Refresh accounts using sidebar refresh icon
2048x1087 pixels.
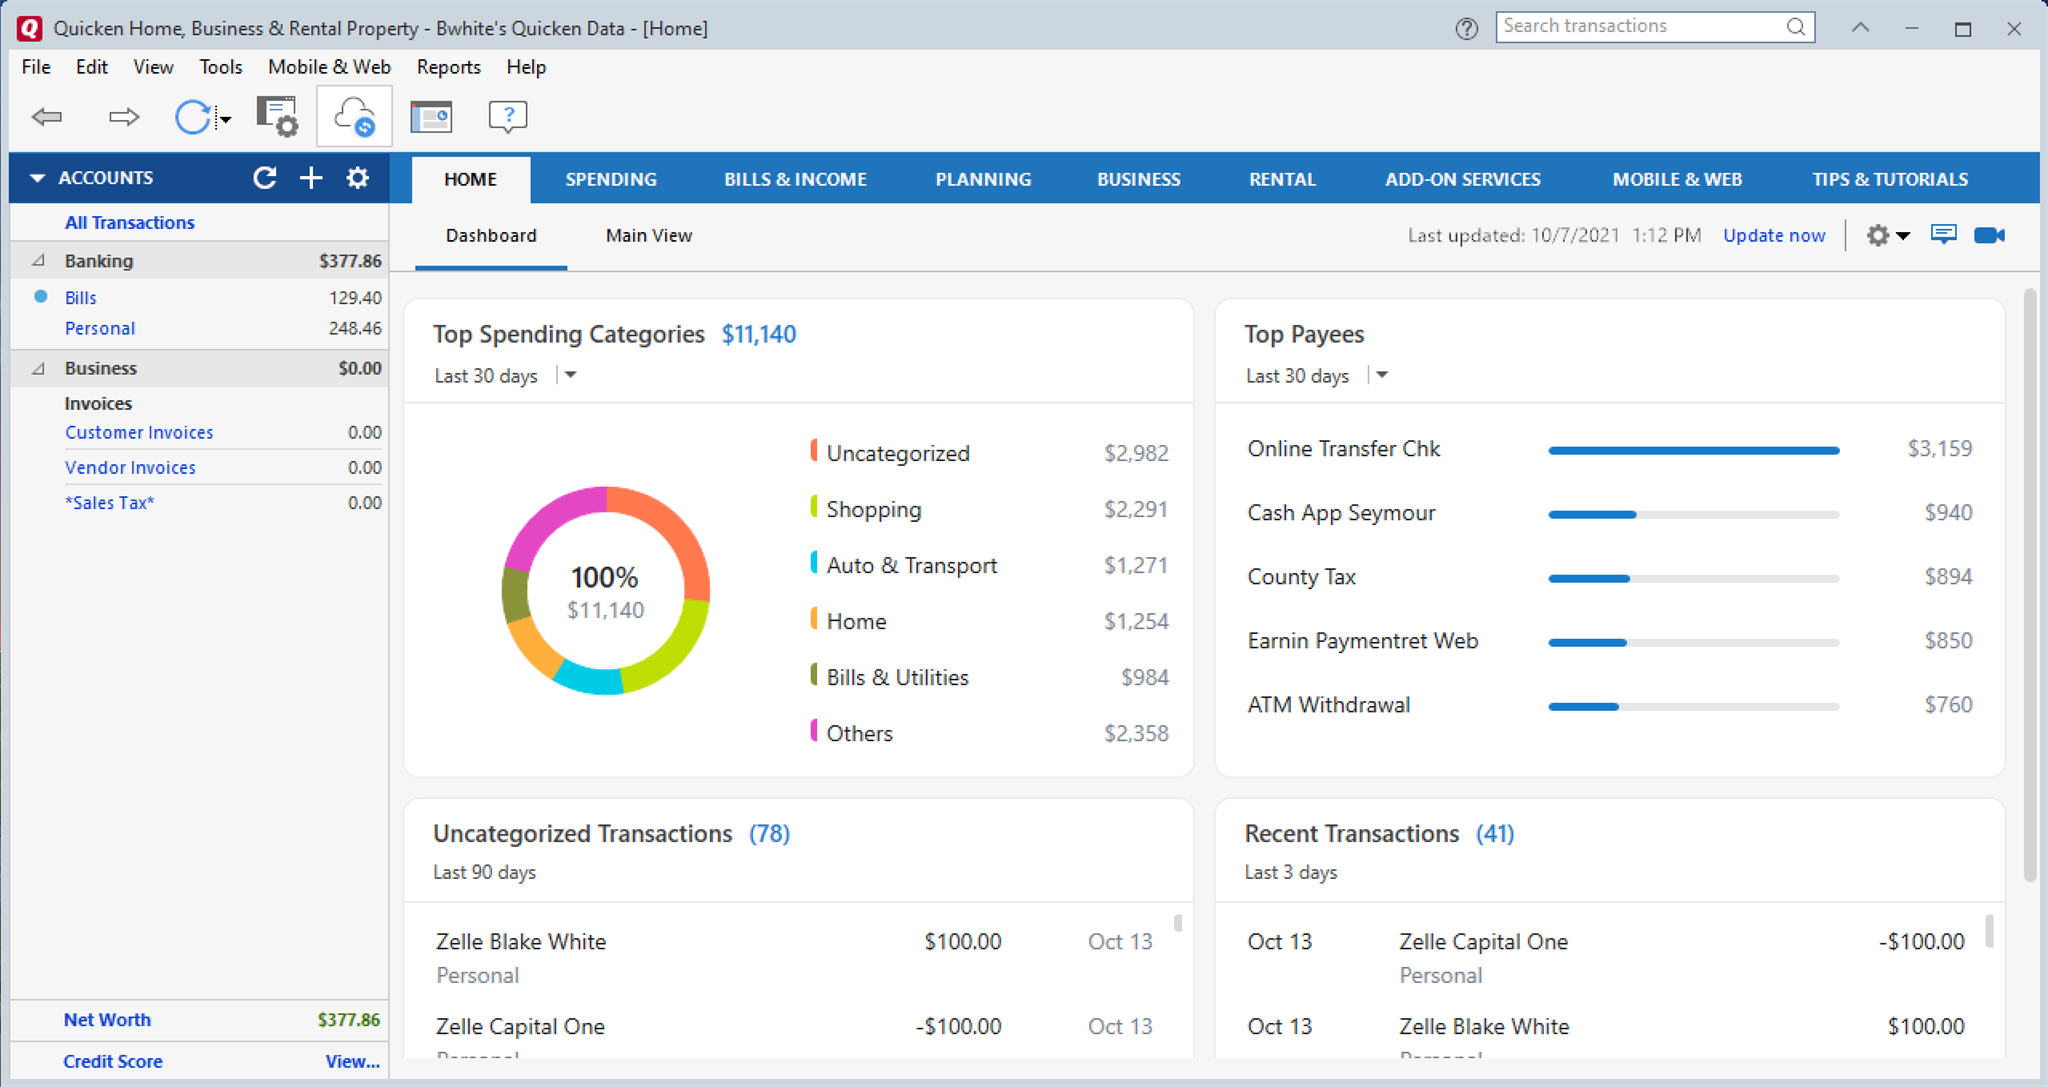[x=265, y=178]
